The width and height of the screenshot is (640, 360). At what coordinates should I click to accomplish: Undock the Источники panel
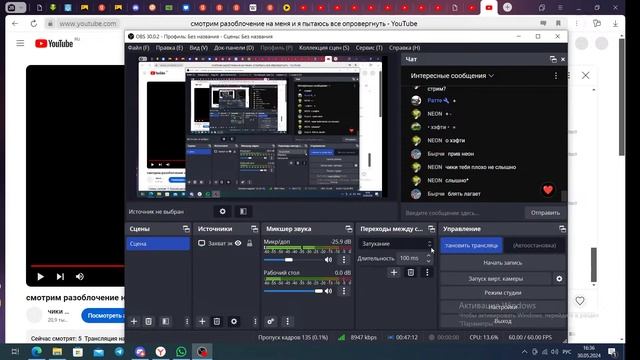point(254,229)
